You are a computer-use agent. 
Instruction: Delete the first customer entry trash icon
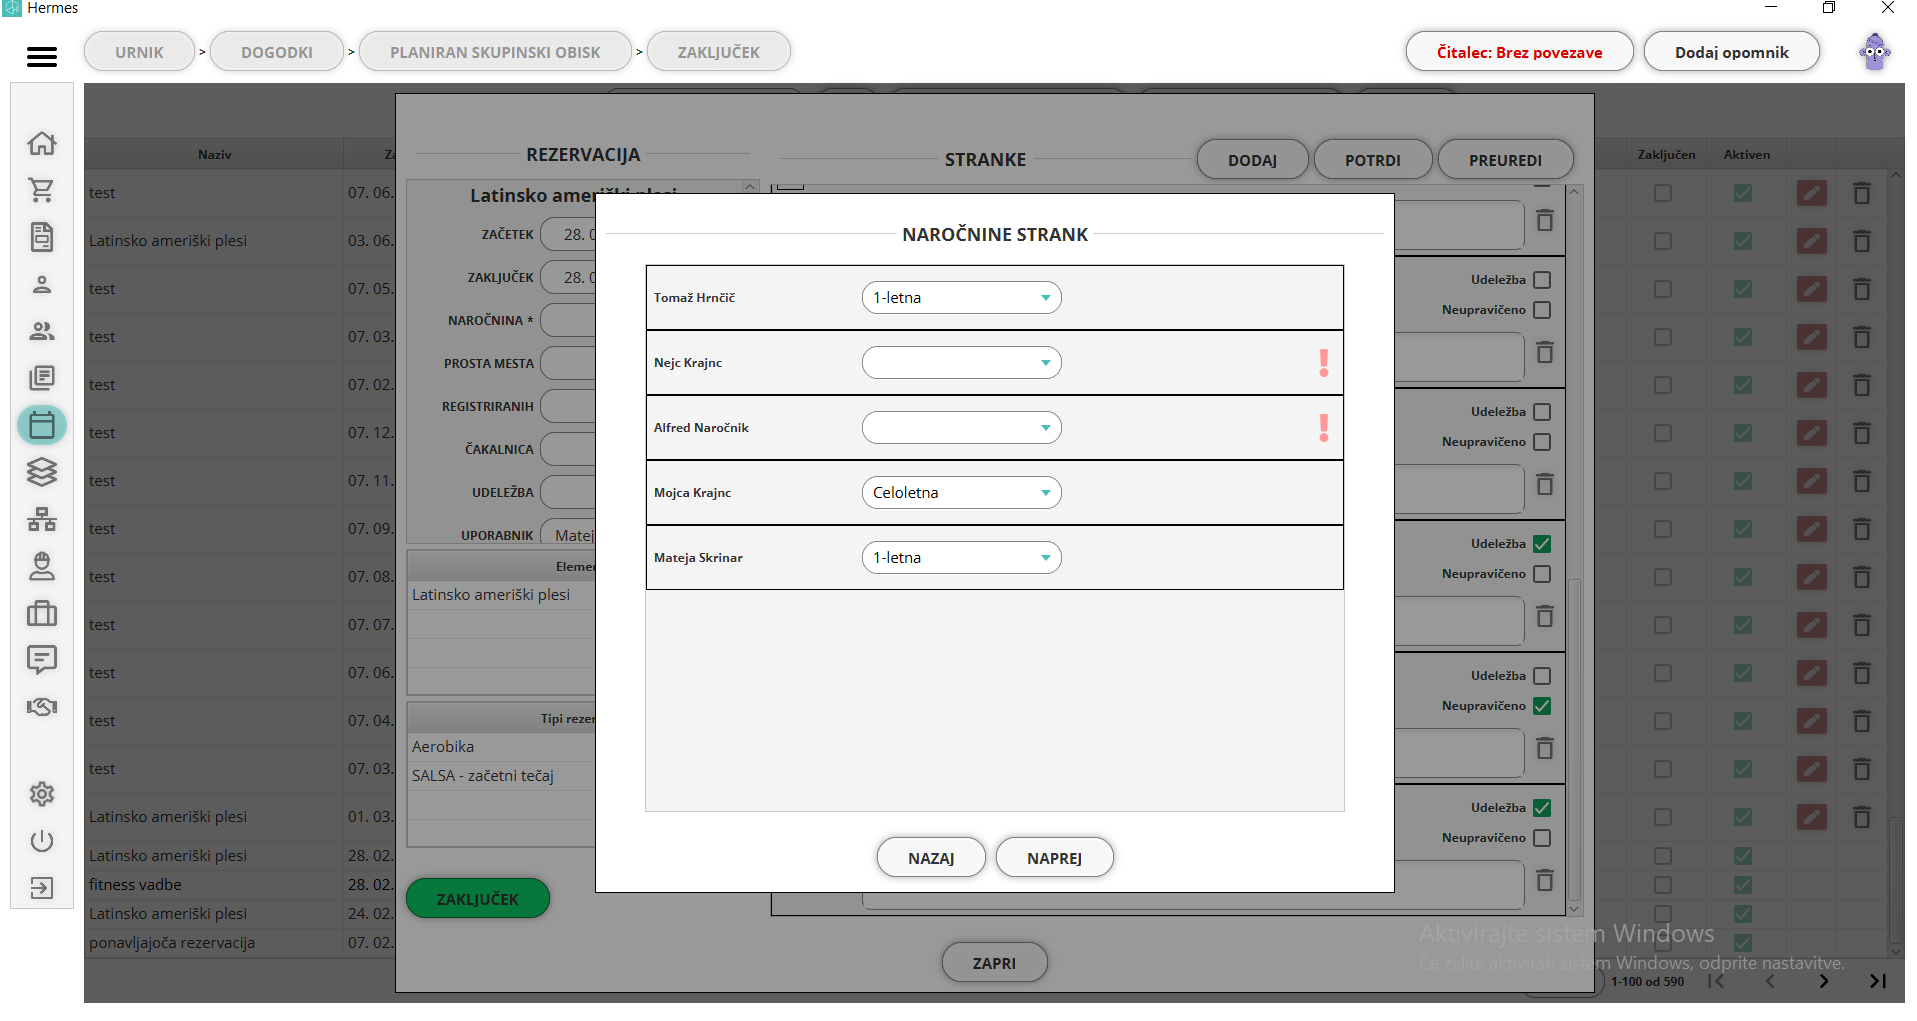point(1545,220)
